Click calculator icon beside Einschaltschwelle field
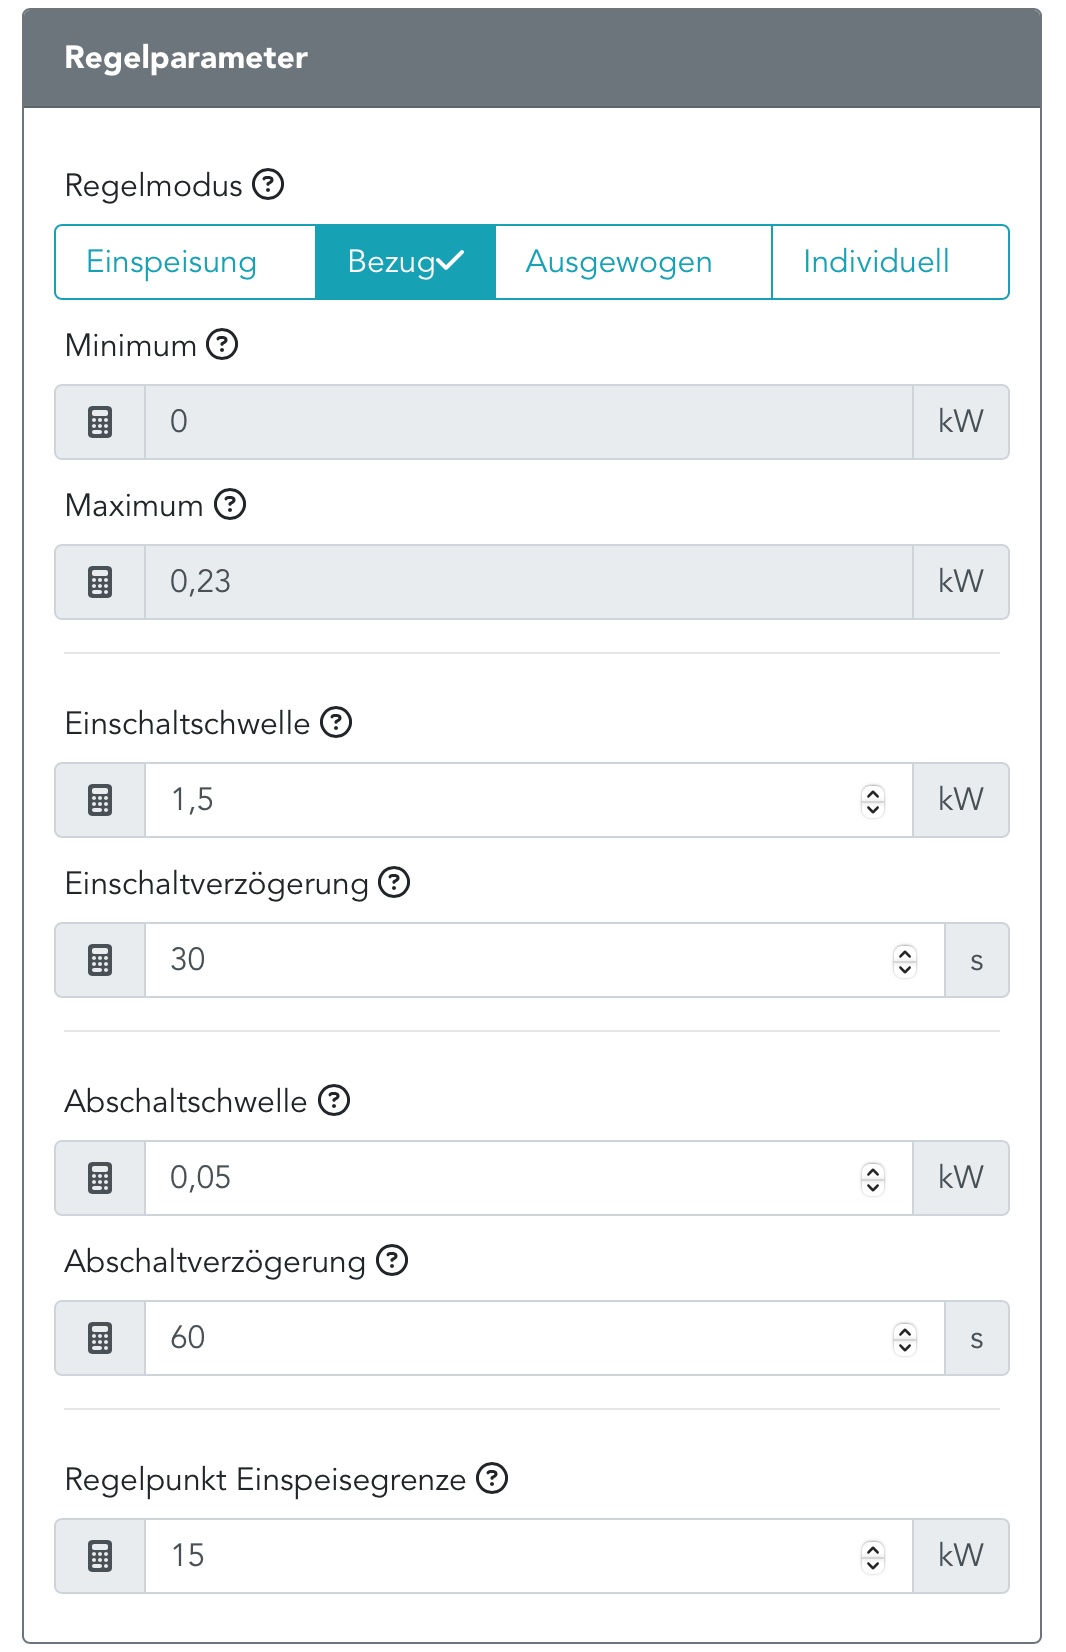 (x=100, y=800)
